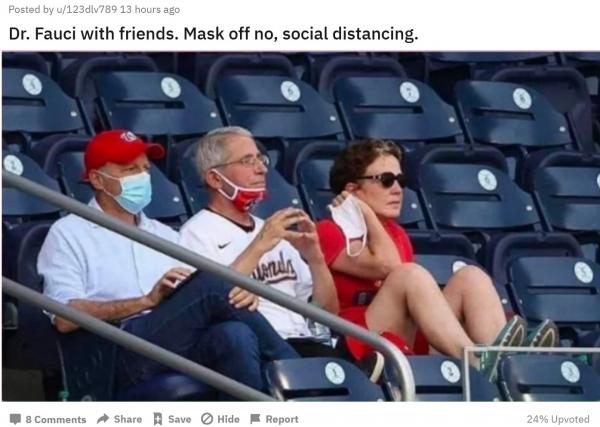Report the post via Report label

(x=282, y=419)
